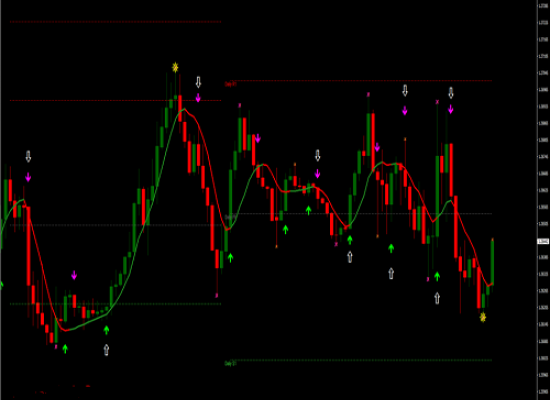Click the green Daily S1 support label
550x400 pixels.
tap(230, 363)
